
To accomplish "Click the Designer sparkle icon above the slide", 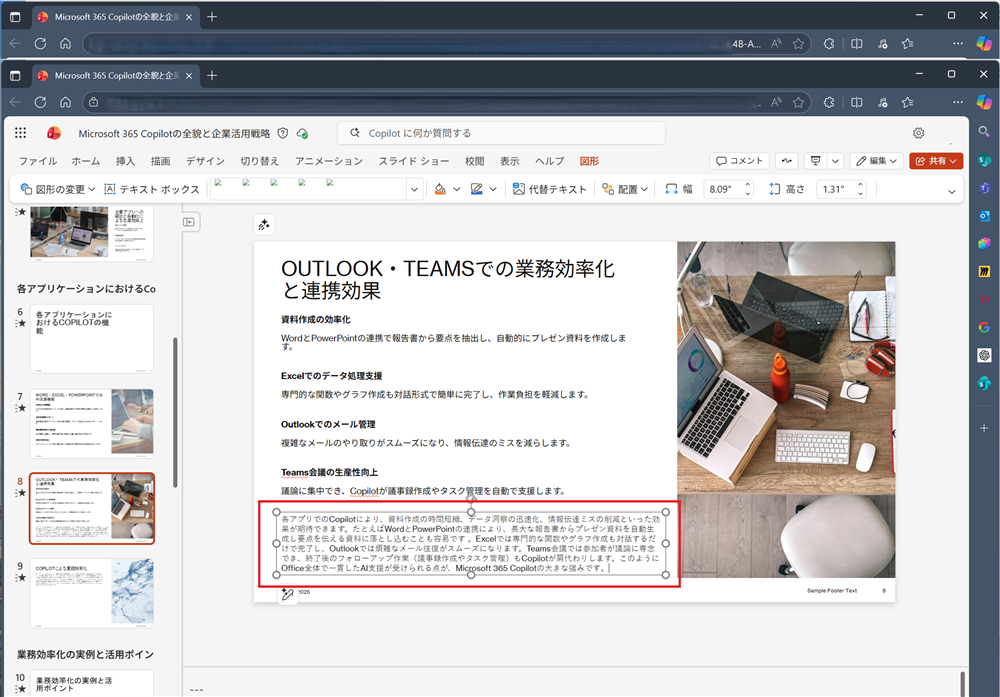I will point(264,225).
